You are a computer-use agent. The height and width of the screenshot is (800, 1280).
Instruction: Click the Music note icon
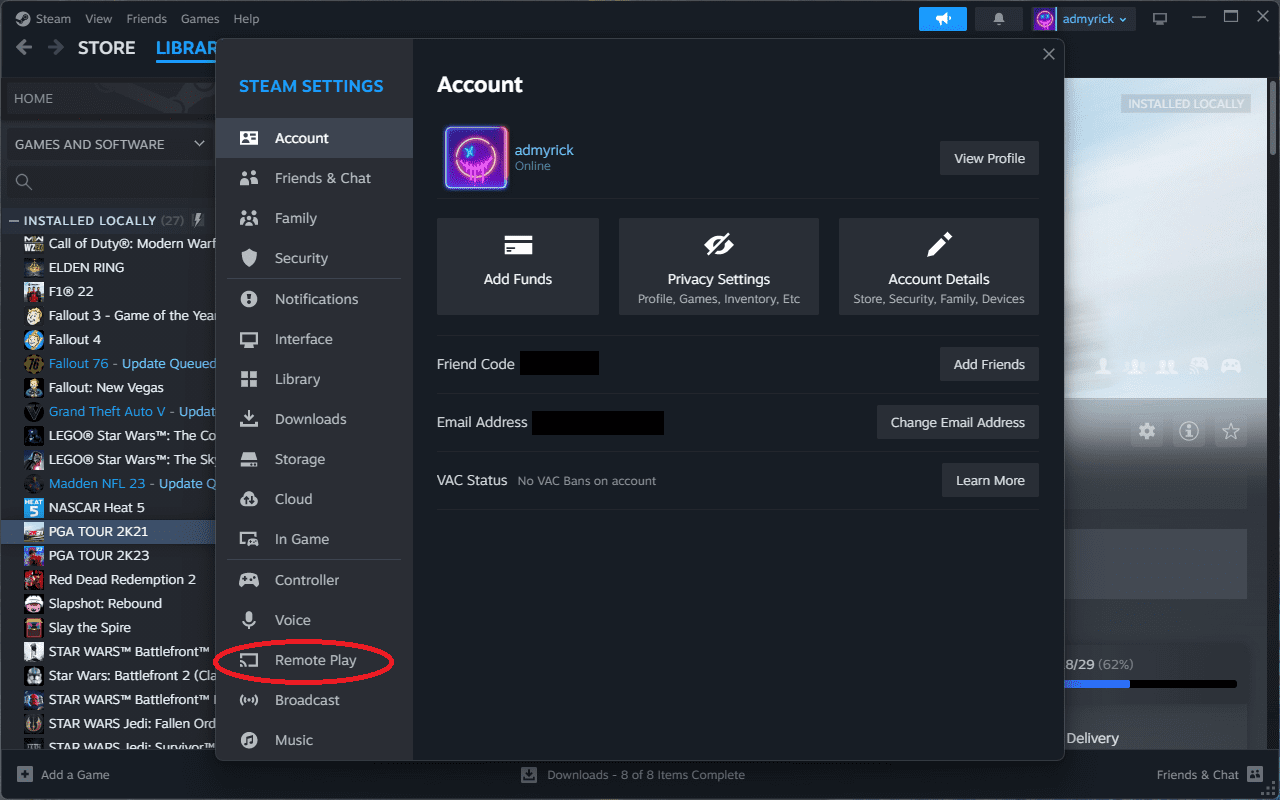point(249,740)
